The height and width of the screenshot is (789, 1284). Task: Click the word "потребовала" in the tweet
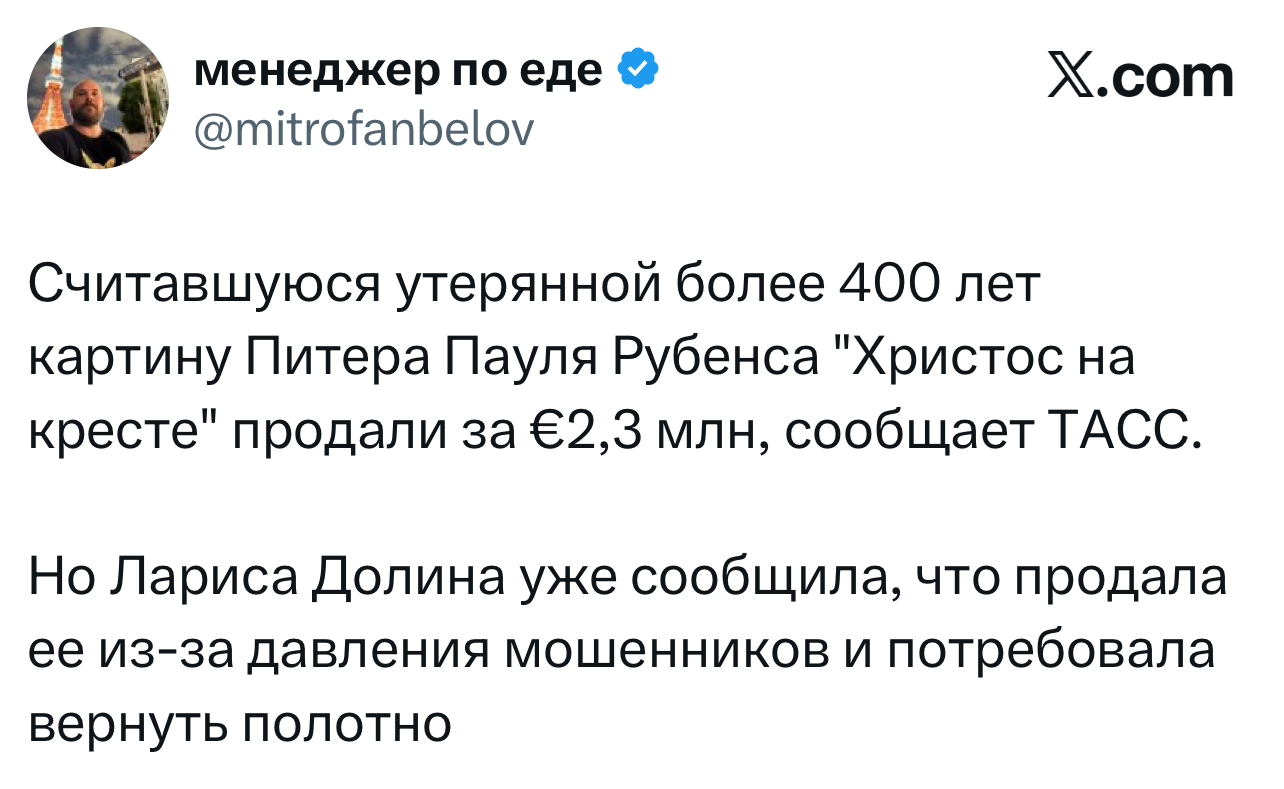tap(1048, 652)
